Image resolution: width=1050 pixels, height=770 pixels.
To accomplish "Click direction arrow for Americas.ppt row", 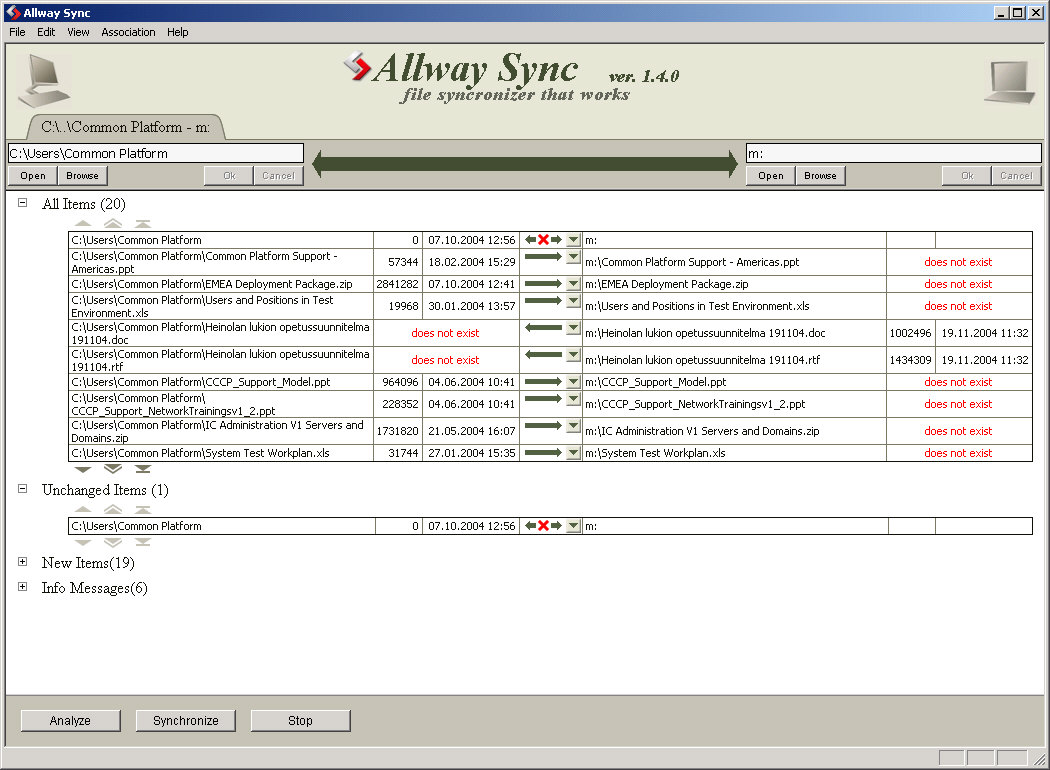I will [543, 256].
